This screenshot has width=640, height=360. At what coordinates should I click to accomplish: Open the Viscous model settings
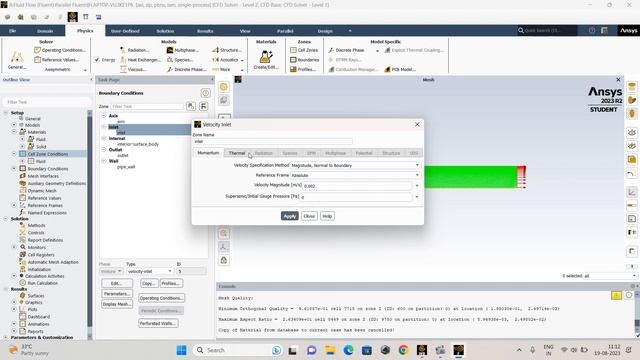click(133, 69)
